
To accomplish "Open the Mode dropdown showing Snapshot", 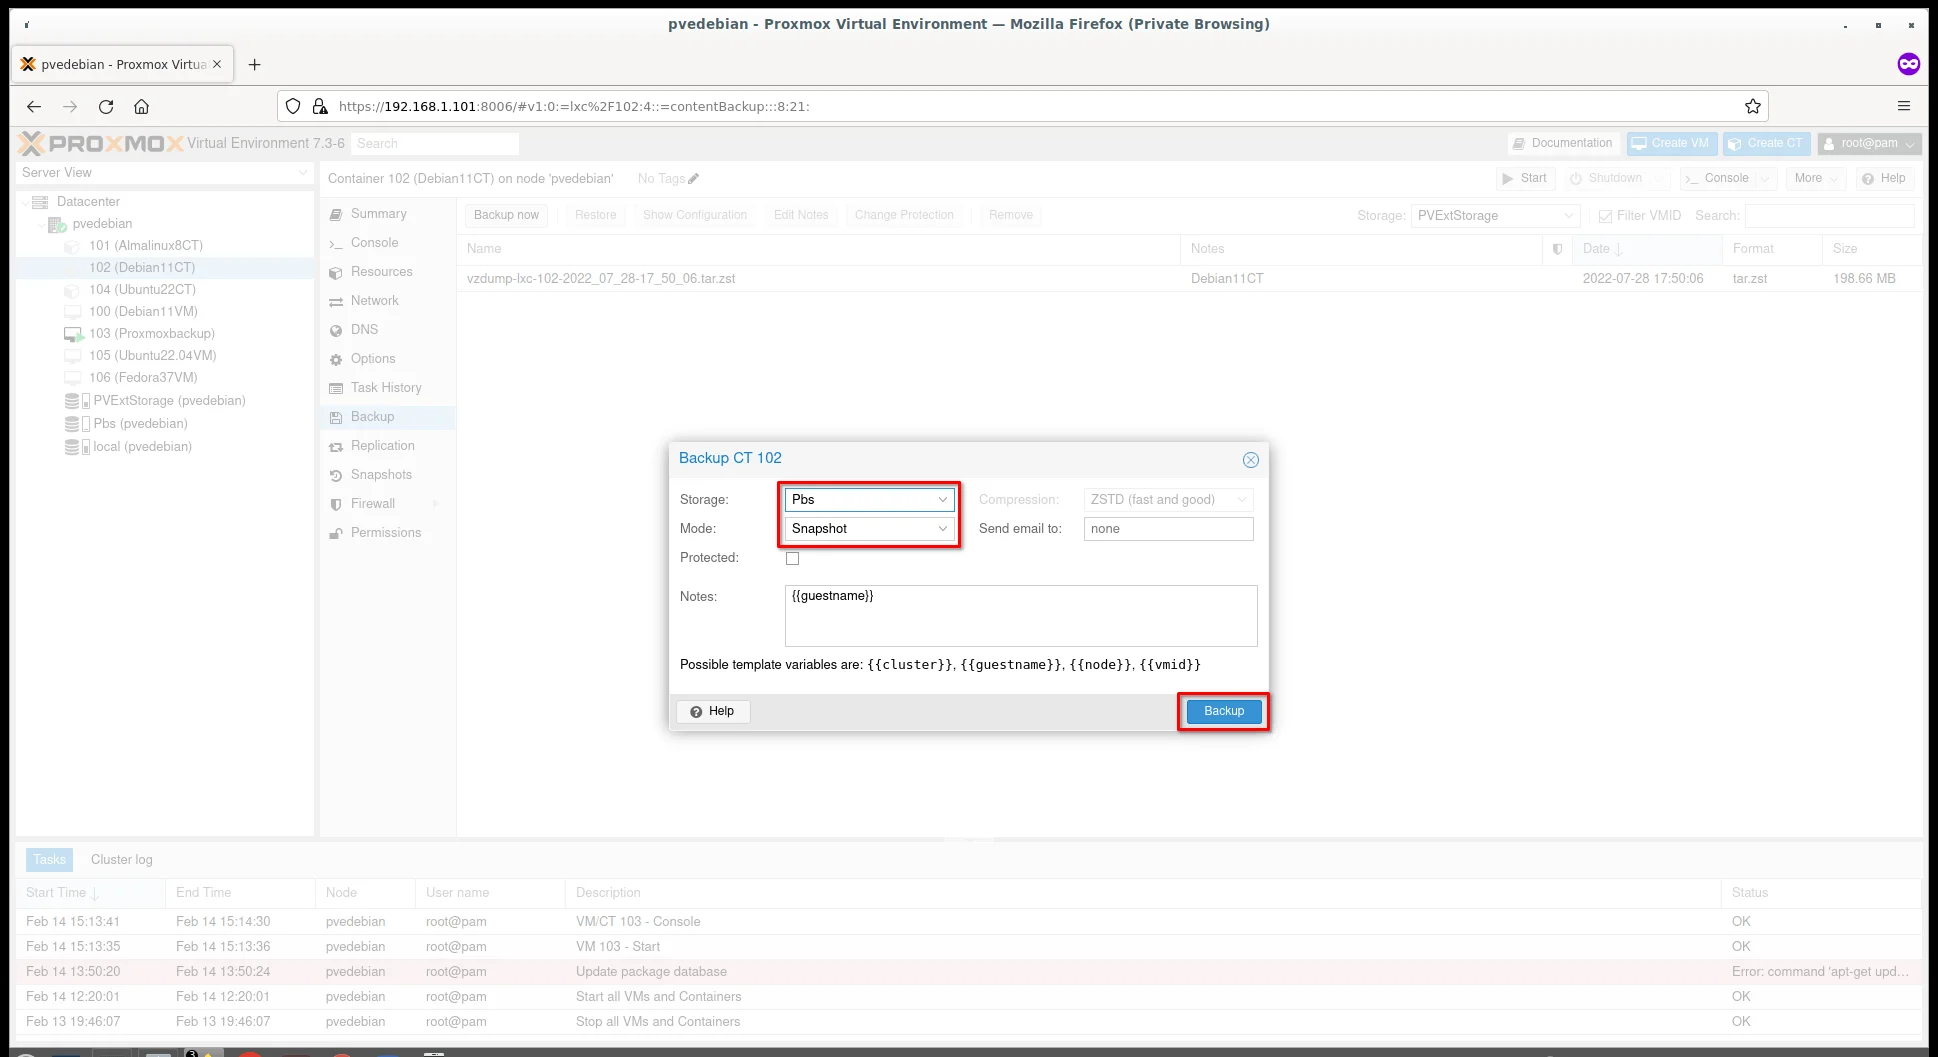I will [x=868, y=529].
